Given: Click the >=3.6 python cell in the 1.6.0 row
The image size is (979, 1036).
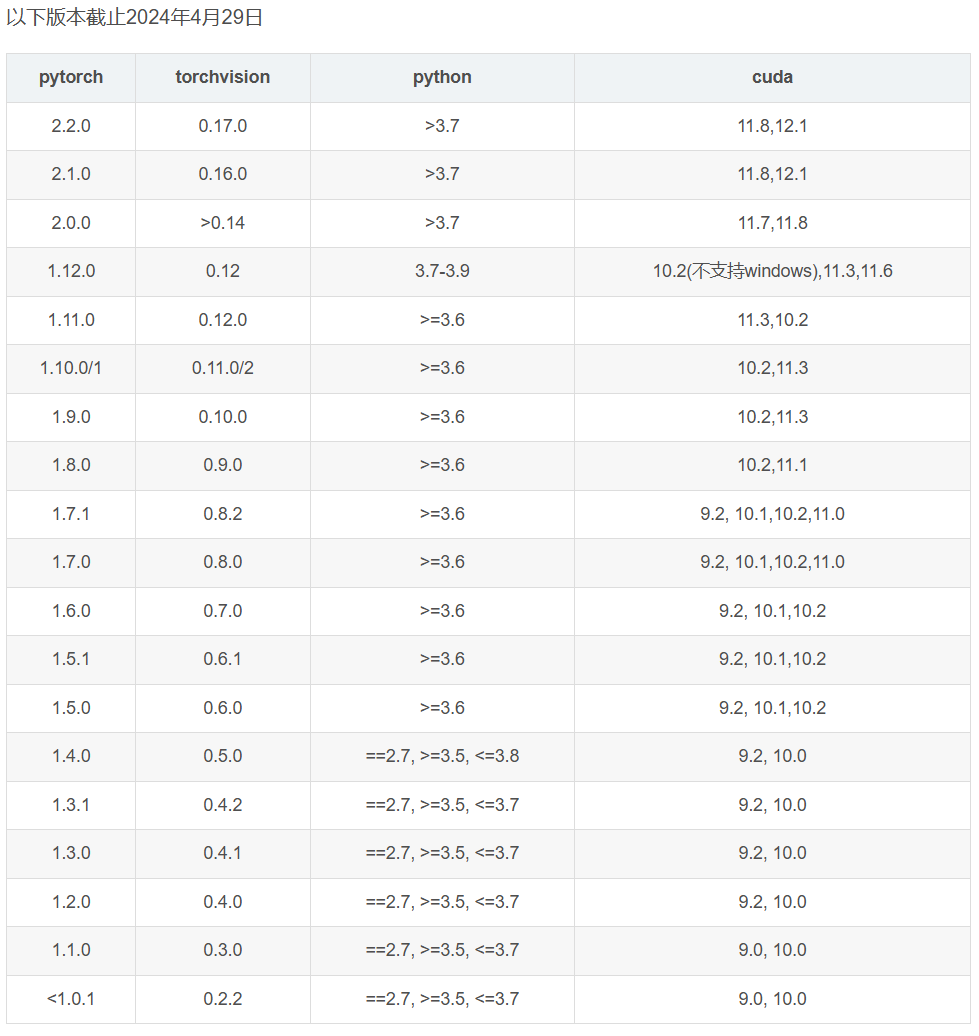Looking at the screenshot, I should [442, 611].
